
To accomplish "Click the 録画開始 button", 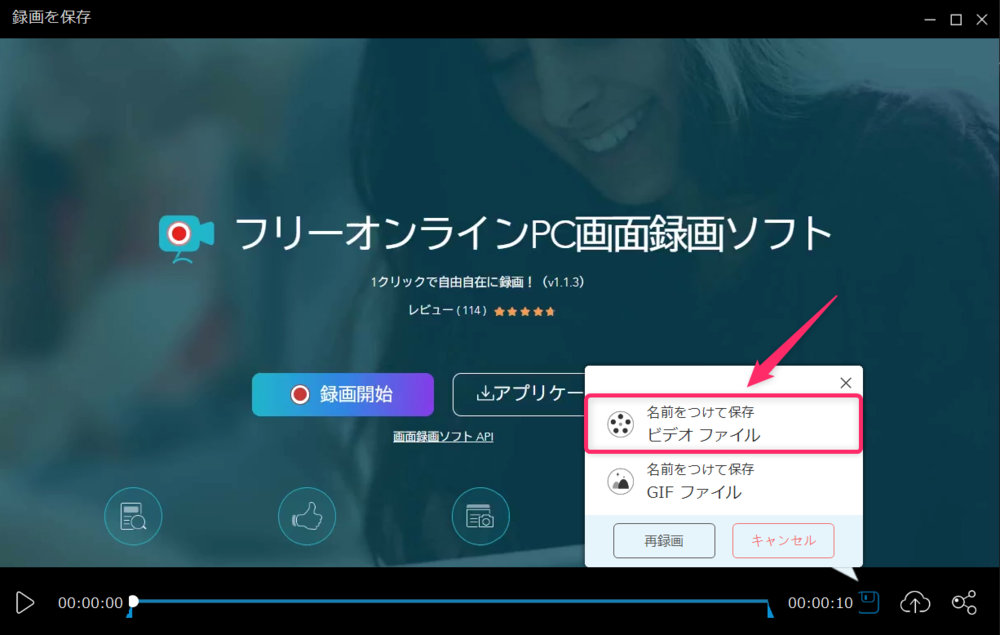I will pyautogui.click(x=342, y=395).
